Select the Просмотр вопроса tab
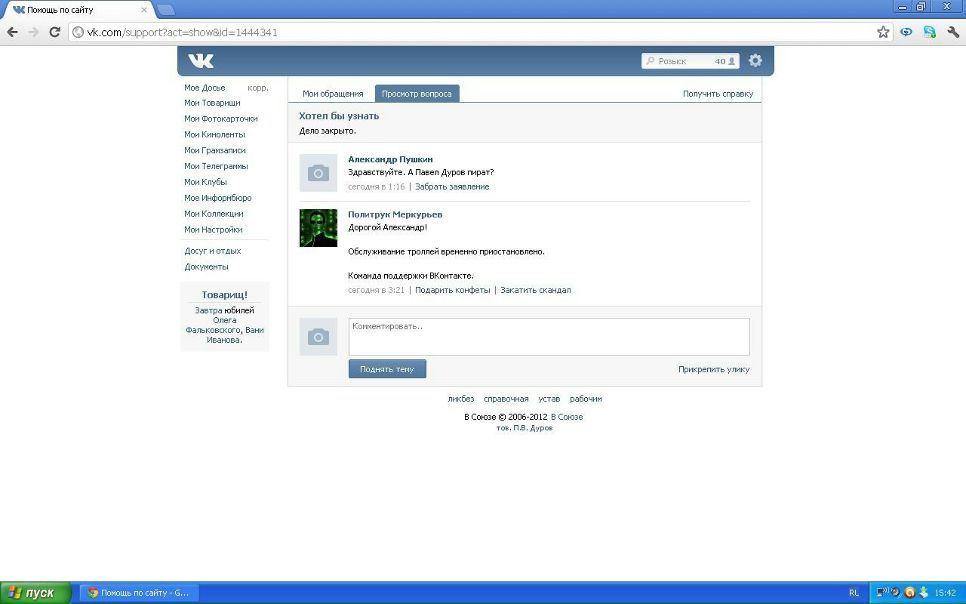Image resolution: width=966 pixels, height=604 pixels. coord(417,94)
